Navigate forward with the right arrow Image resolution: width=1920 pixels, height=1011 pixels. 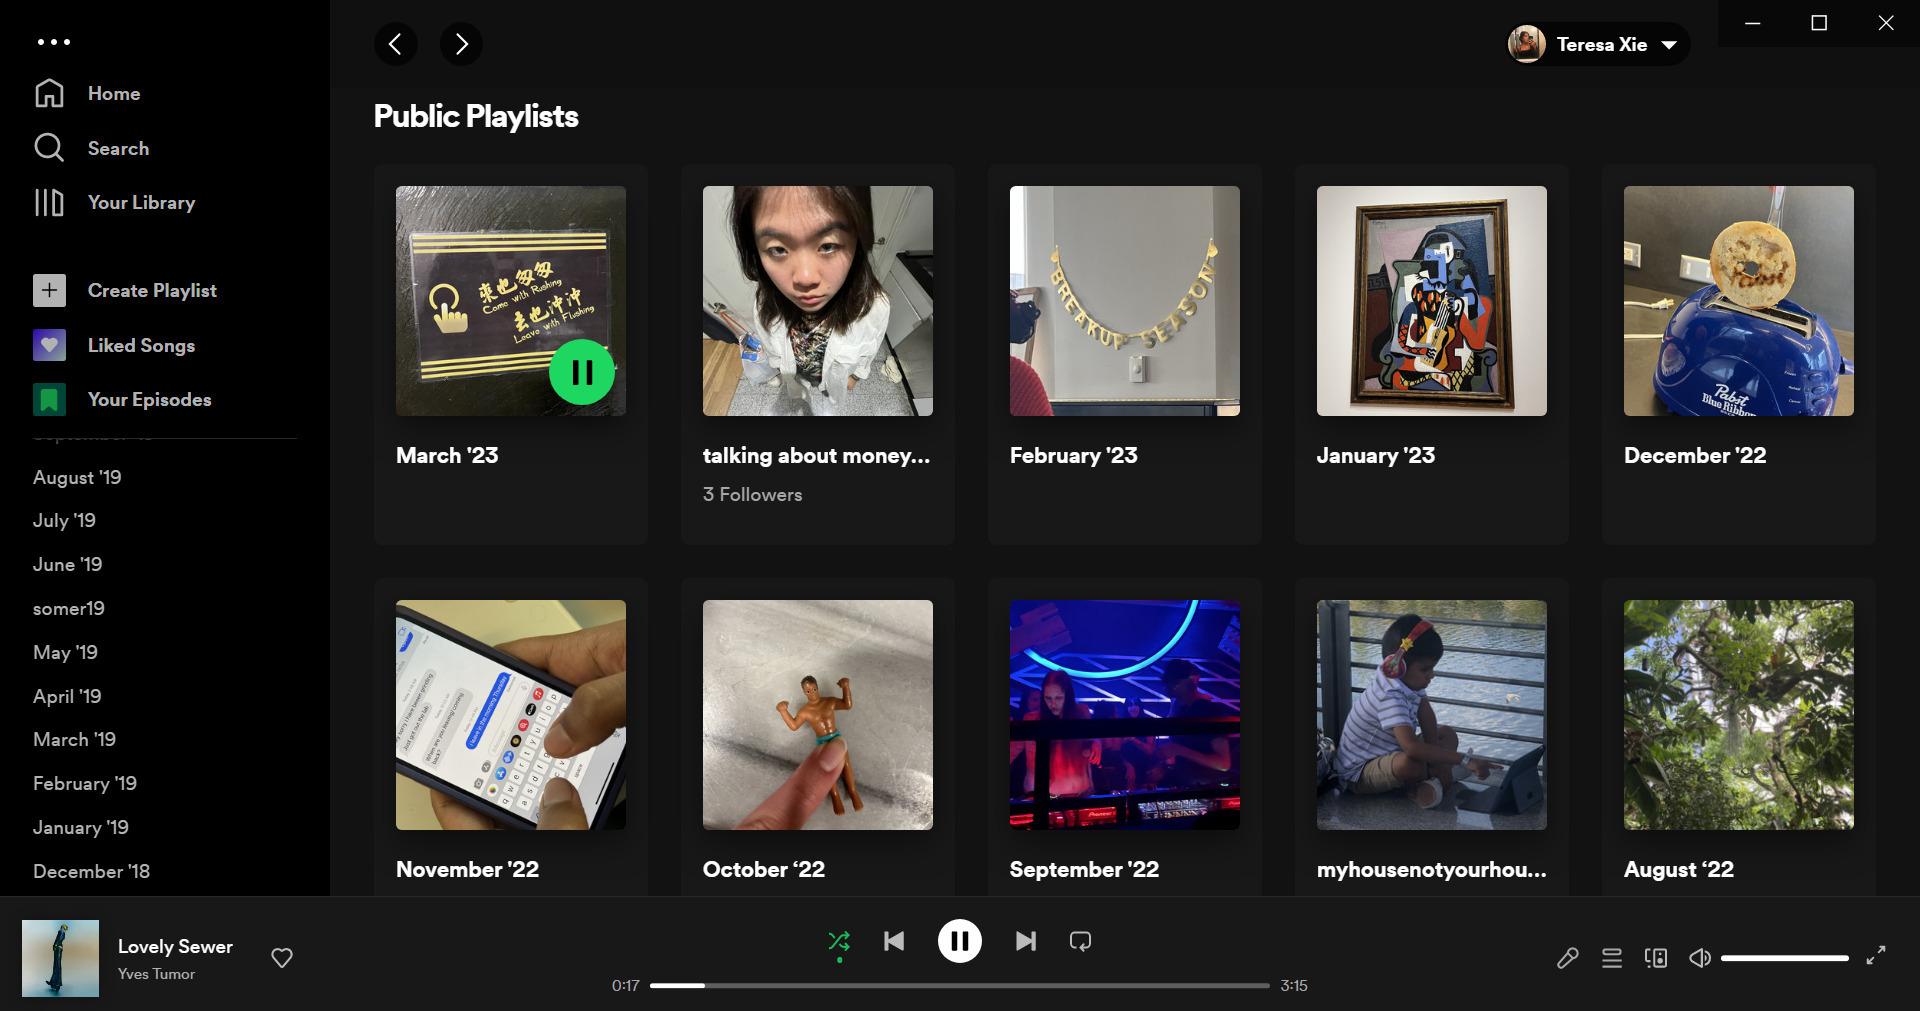461,44
